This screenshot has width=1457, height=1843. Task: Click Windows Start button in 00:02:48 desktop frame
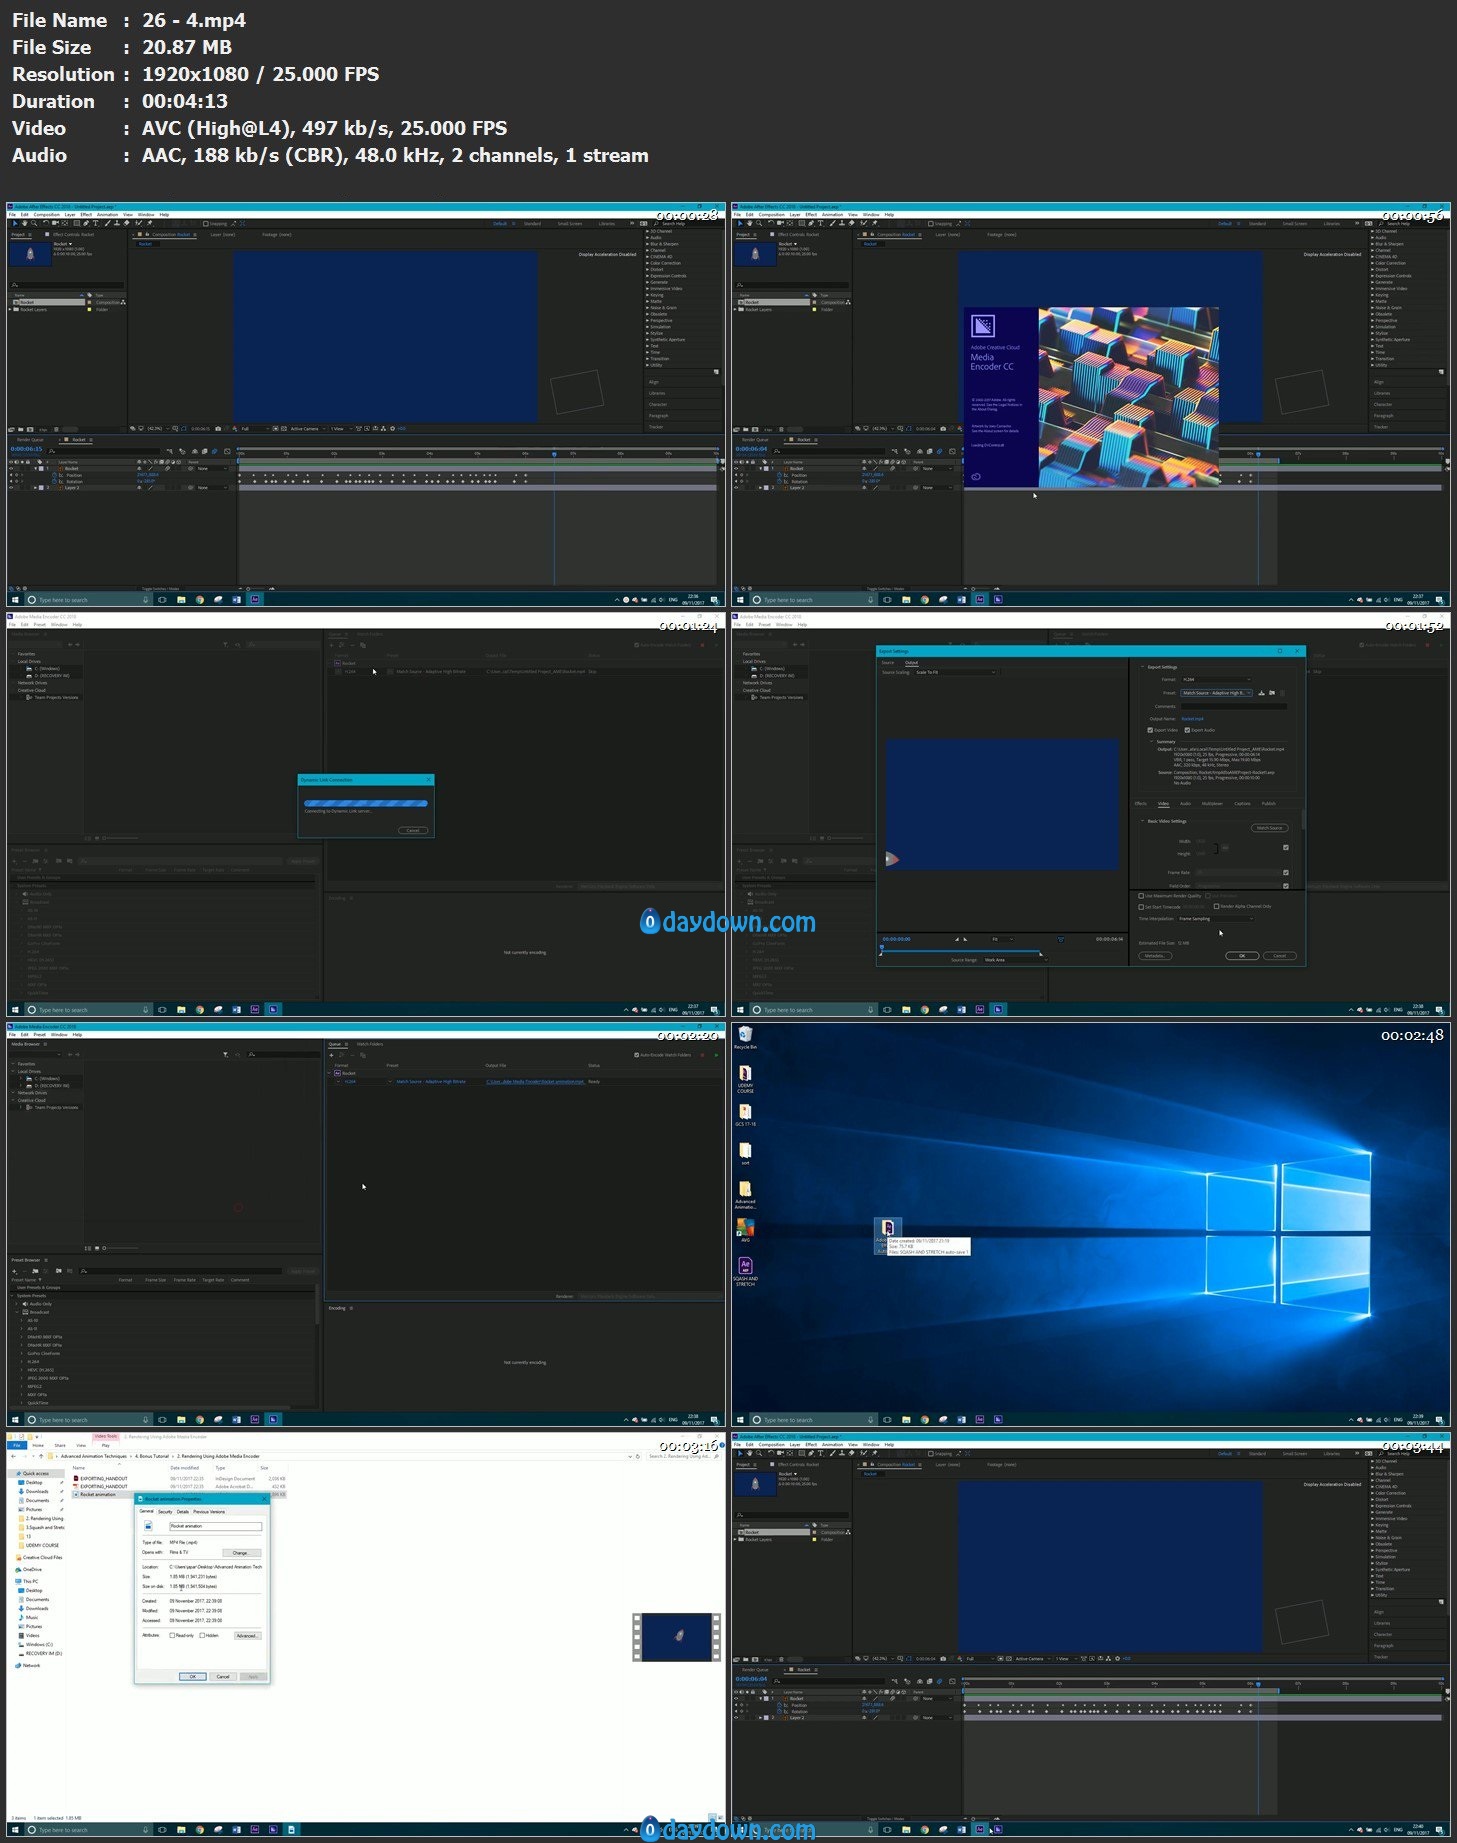739,1419
